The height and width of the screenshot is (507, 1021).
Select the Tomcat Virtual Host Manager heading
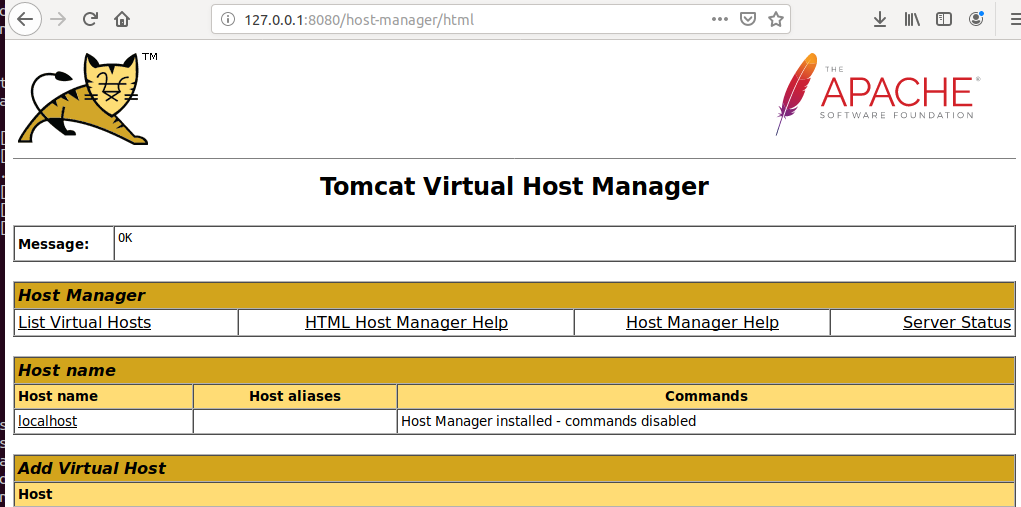click(514, 186)
